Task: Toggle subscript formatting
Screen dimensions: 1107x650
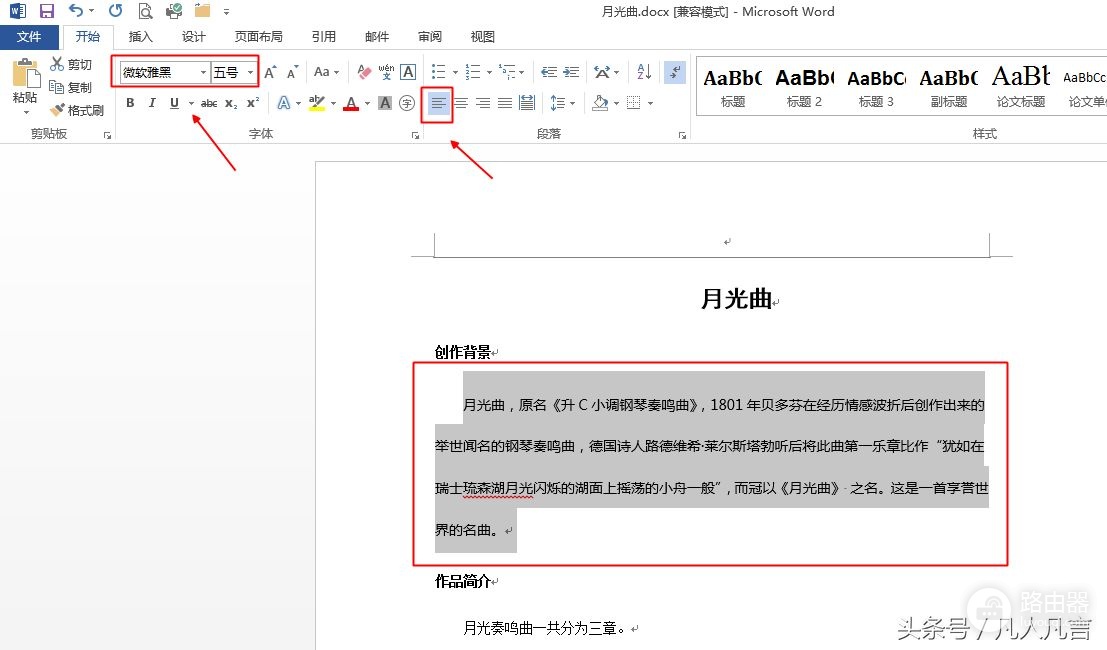Action: click(232, 103)
